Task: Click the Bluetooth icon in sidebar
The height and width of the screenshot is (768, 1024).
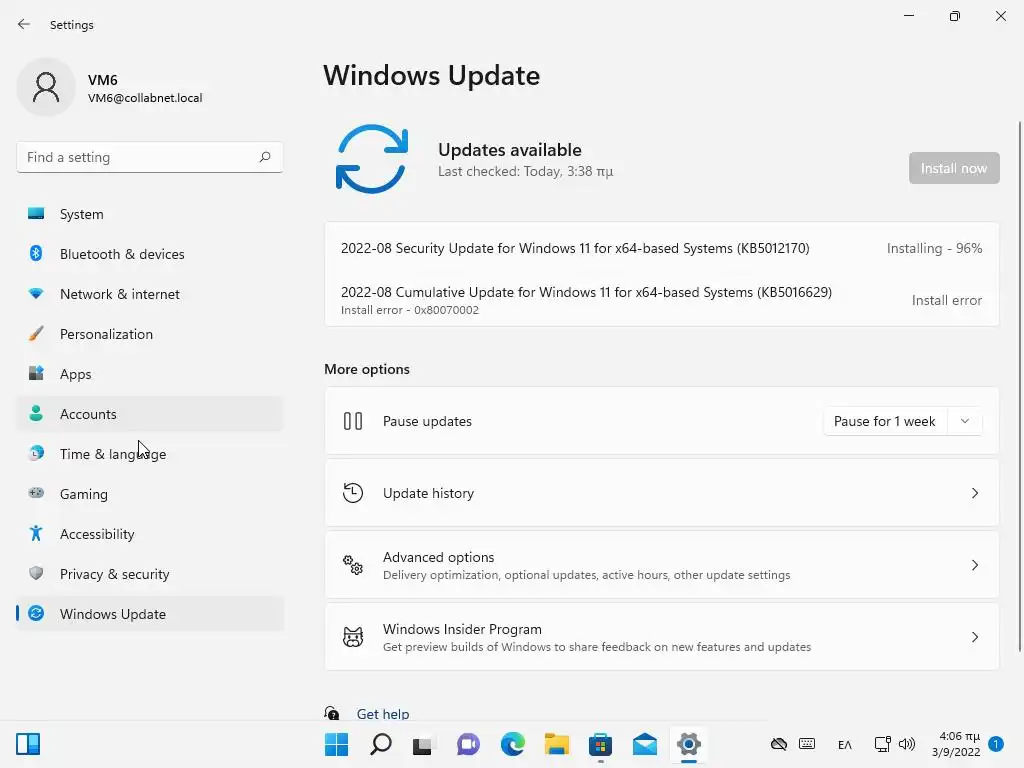Action: (x=36, y=253)
